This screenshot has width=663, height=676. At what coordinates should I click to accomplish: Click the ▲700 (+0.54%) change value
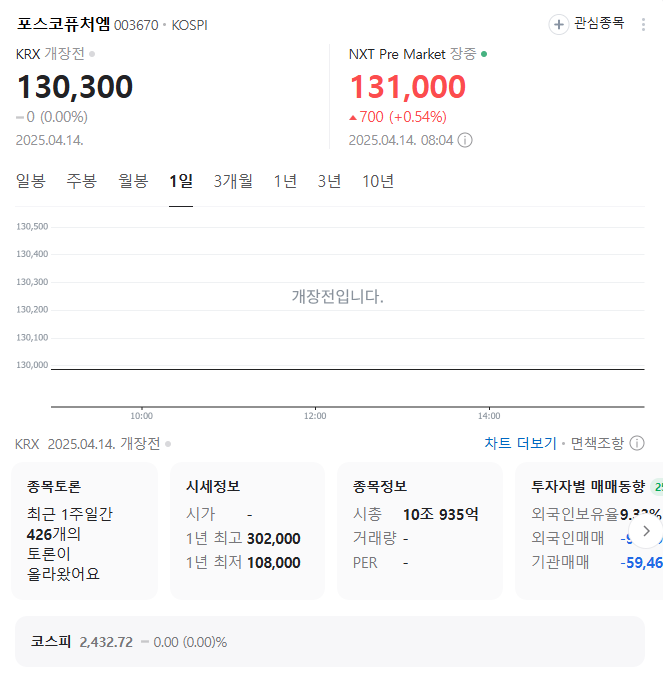tap(398, 117)
